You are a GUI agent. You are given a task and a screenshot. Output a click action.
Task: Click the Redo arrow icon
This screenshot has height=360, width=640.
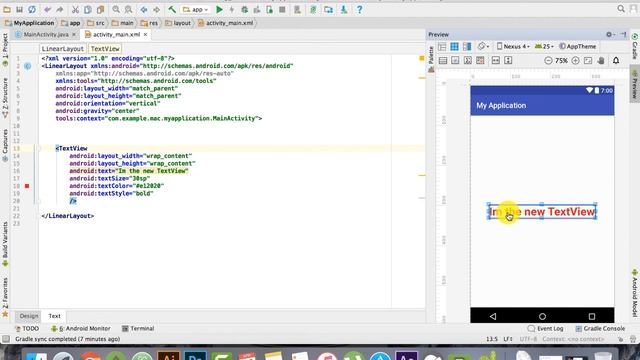click(60, 9)
